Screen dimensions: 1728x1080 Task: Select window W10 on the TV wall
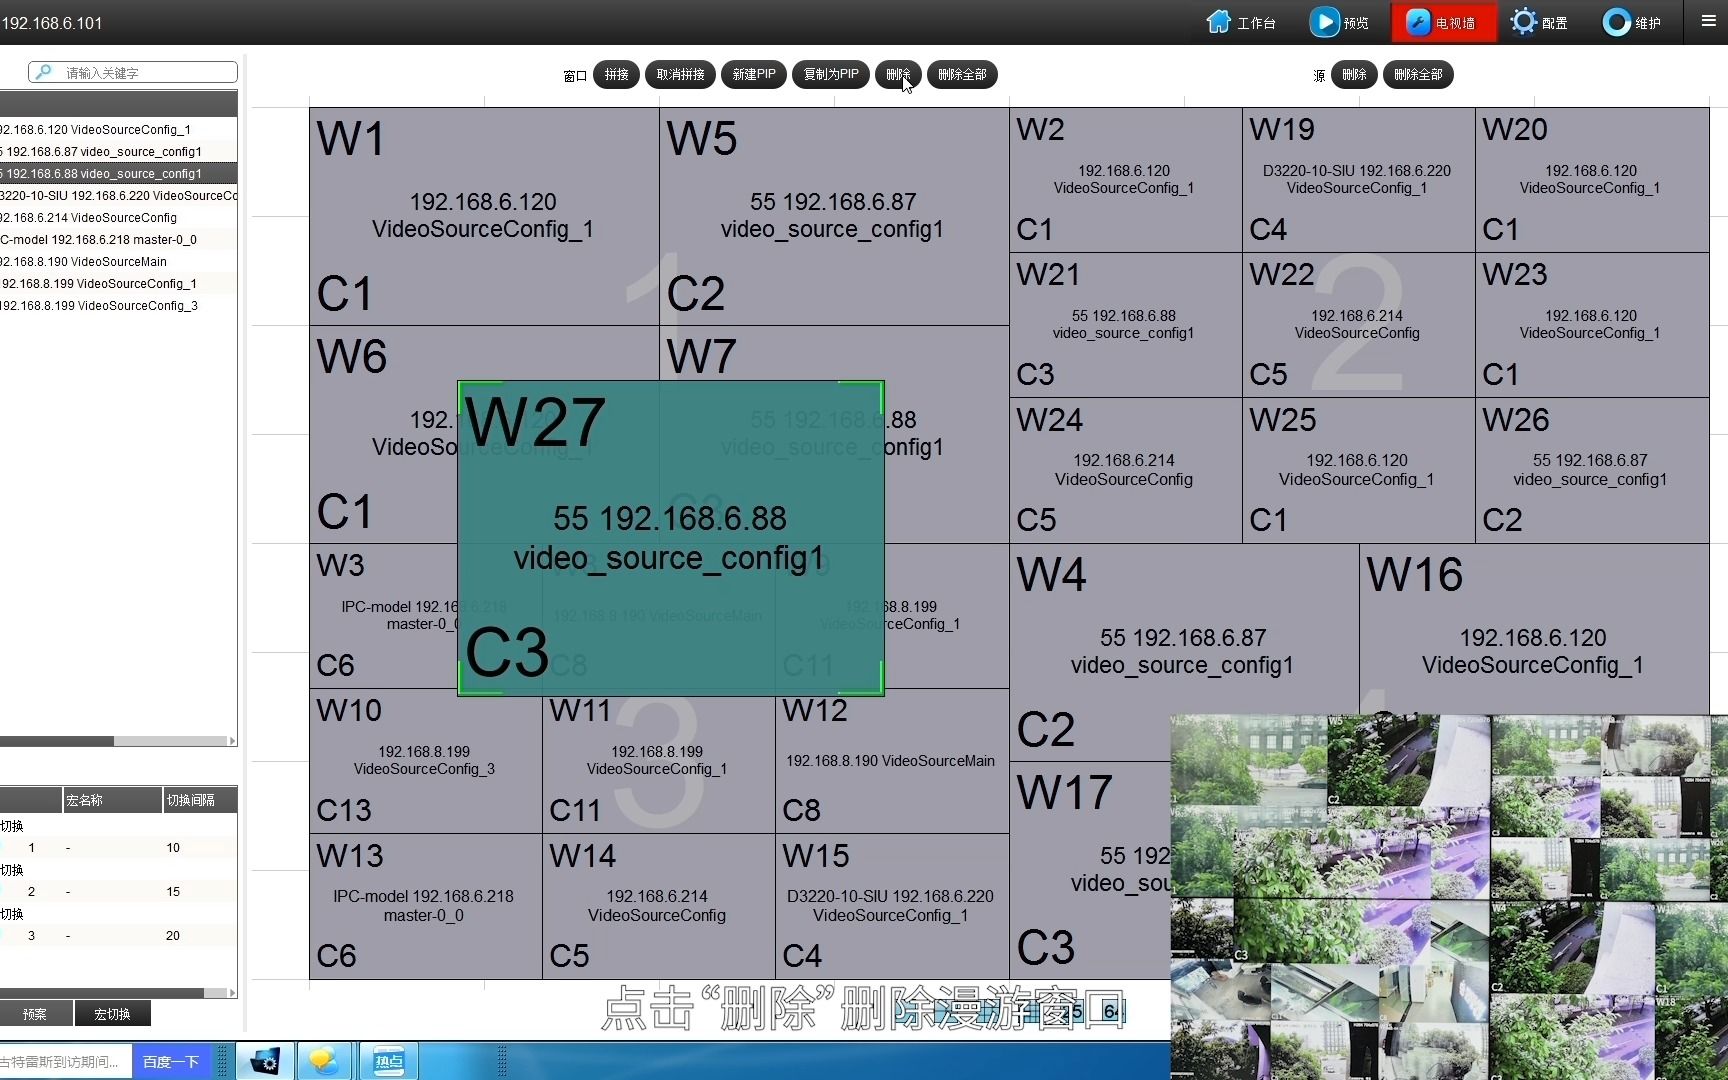425,761
